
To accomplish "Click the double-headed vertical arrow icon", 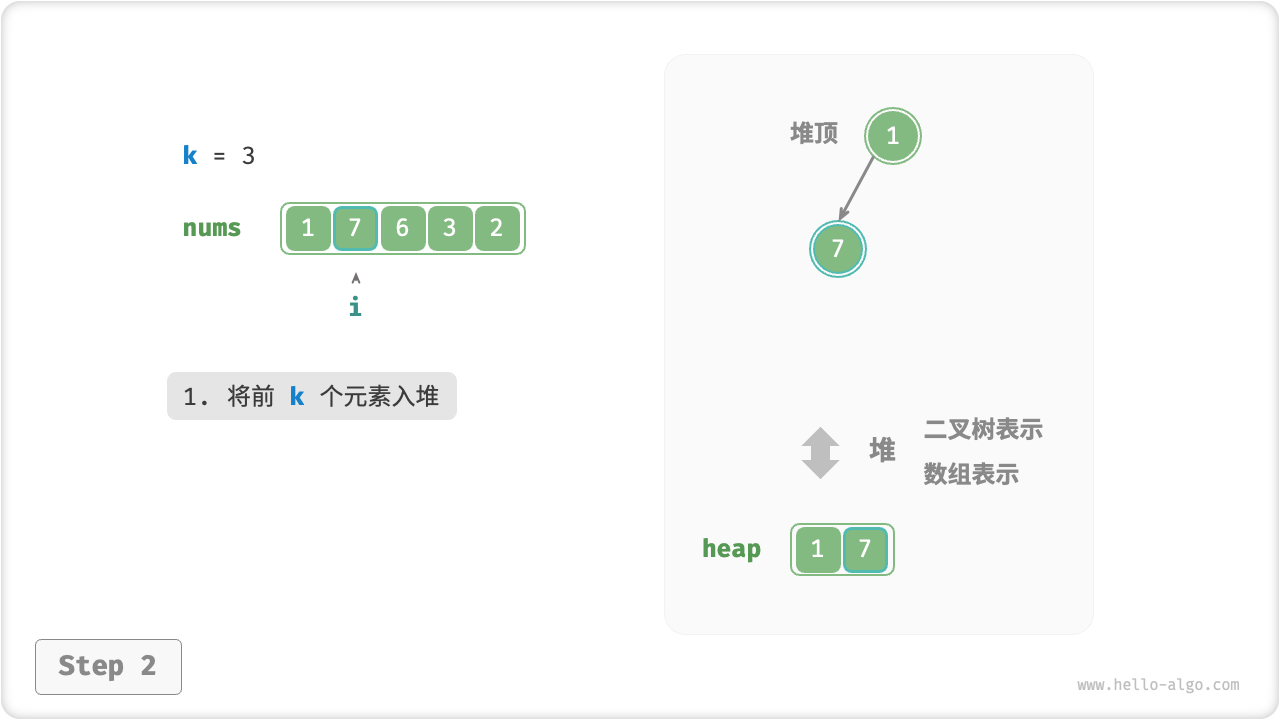I will (820, 453).
